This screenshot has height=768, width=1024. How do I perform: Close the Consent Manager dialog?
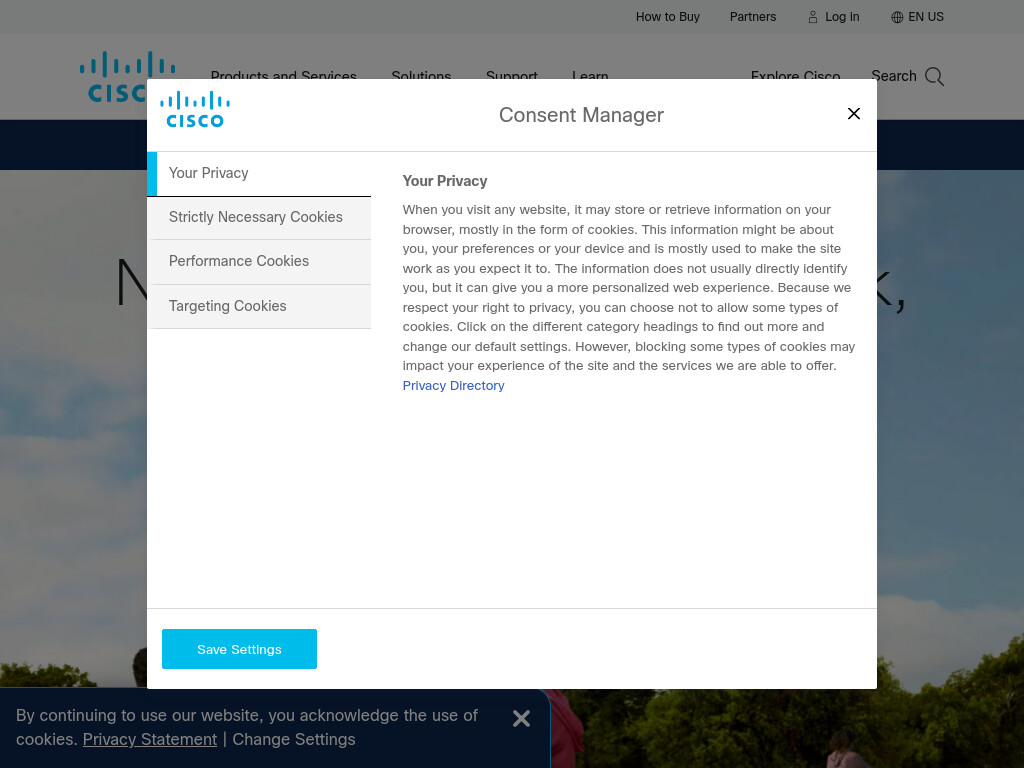854,114
